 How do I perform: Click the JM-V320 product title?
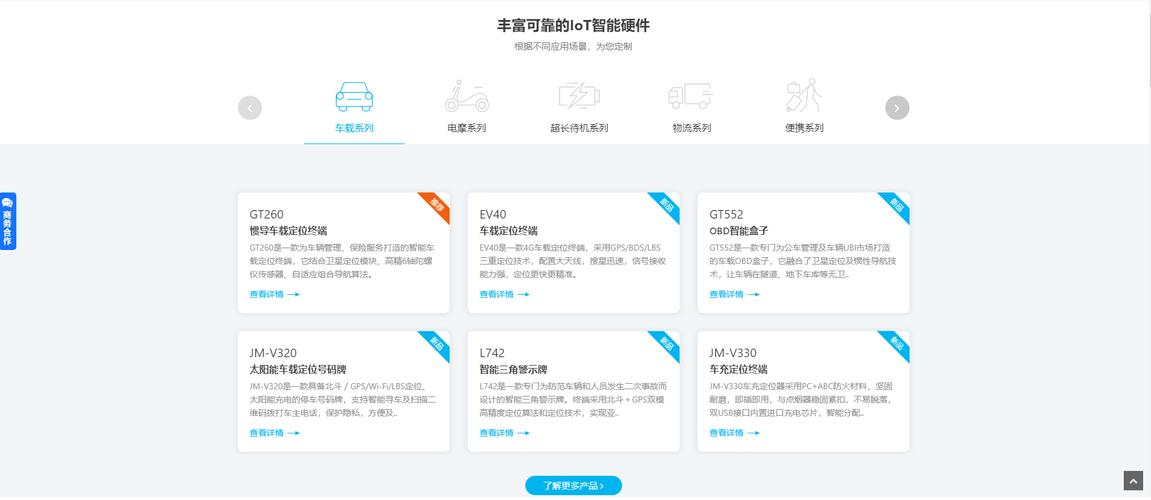(x=273, y=353)
